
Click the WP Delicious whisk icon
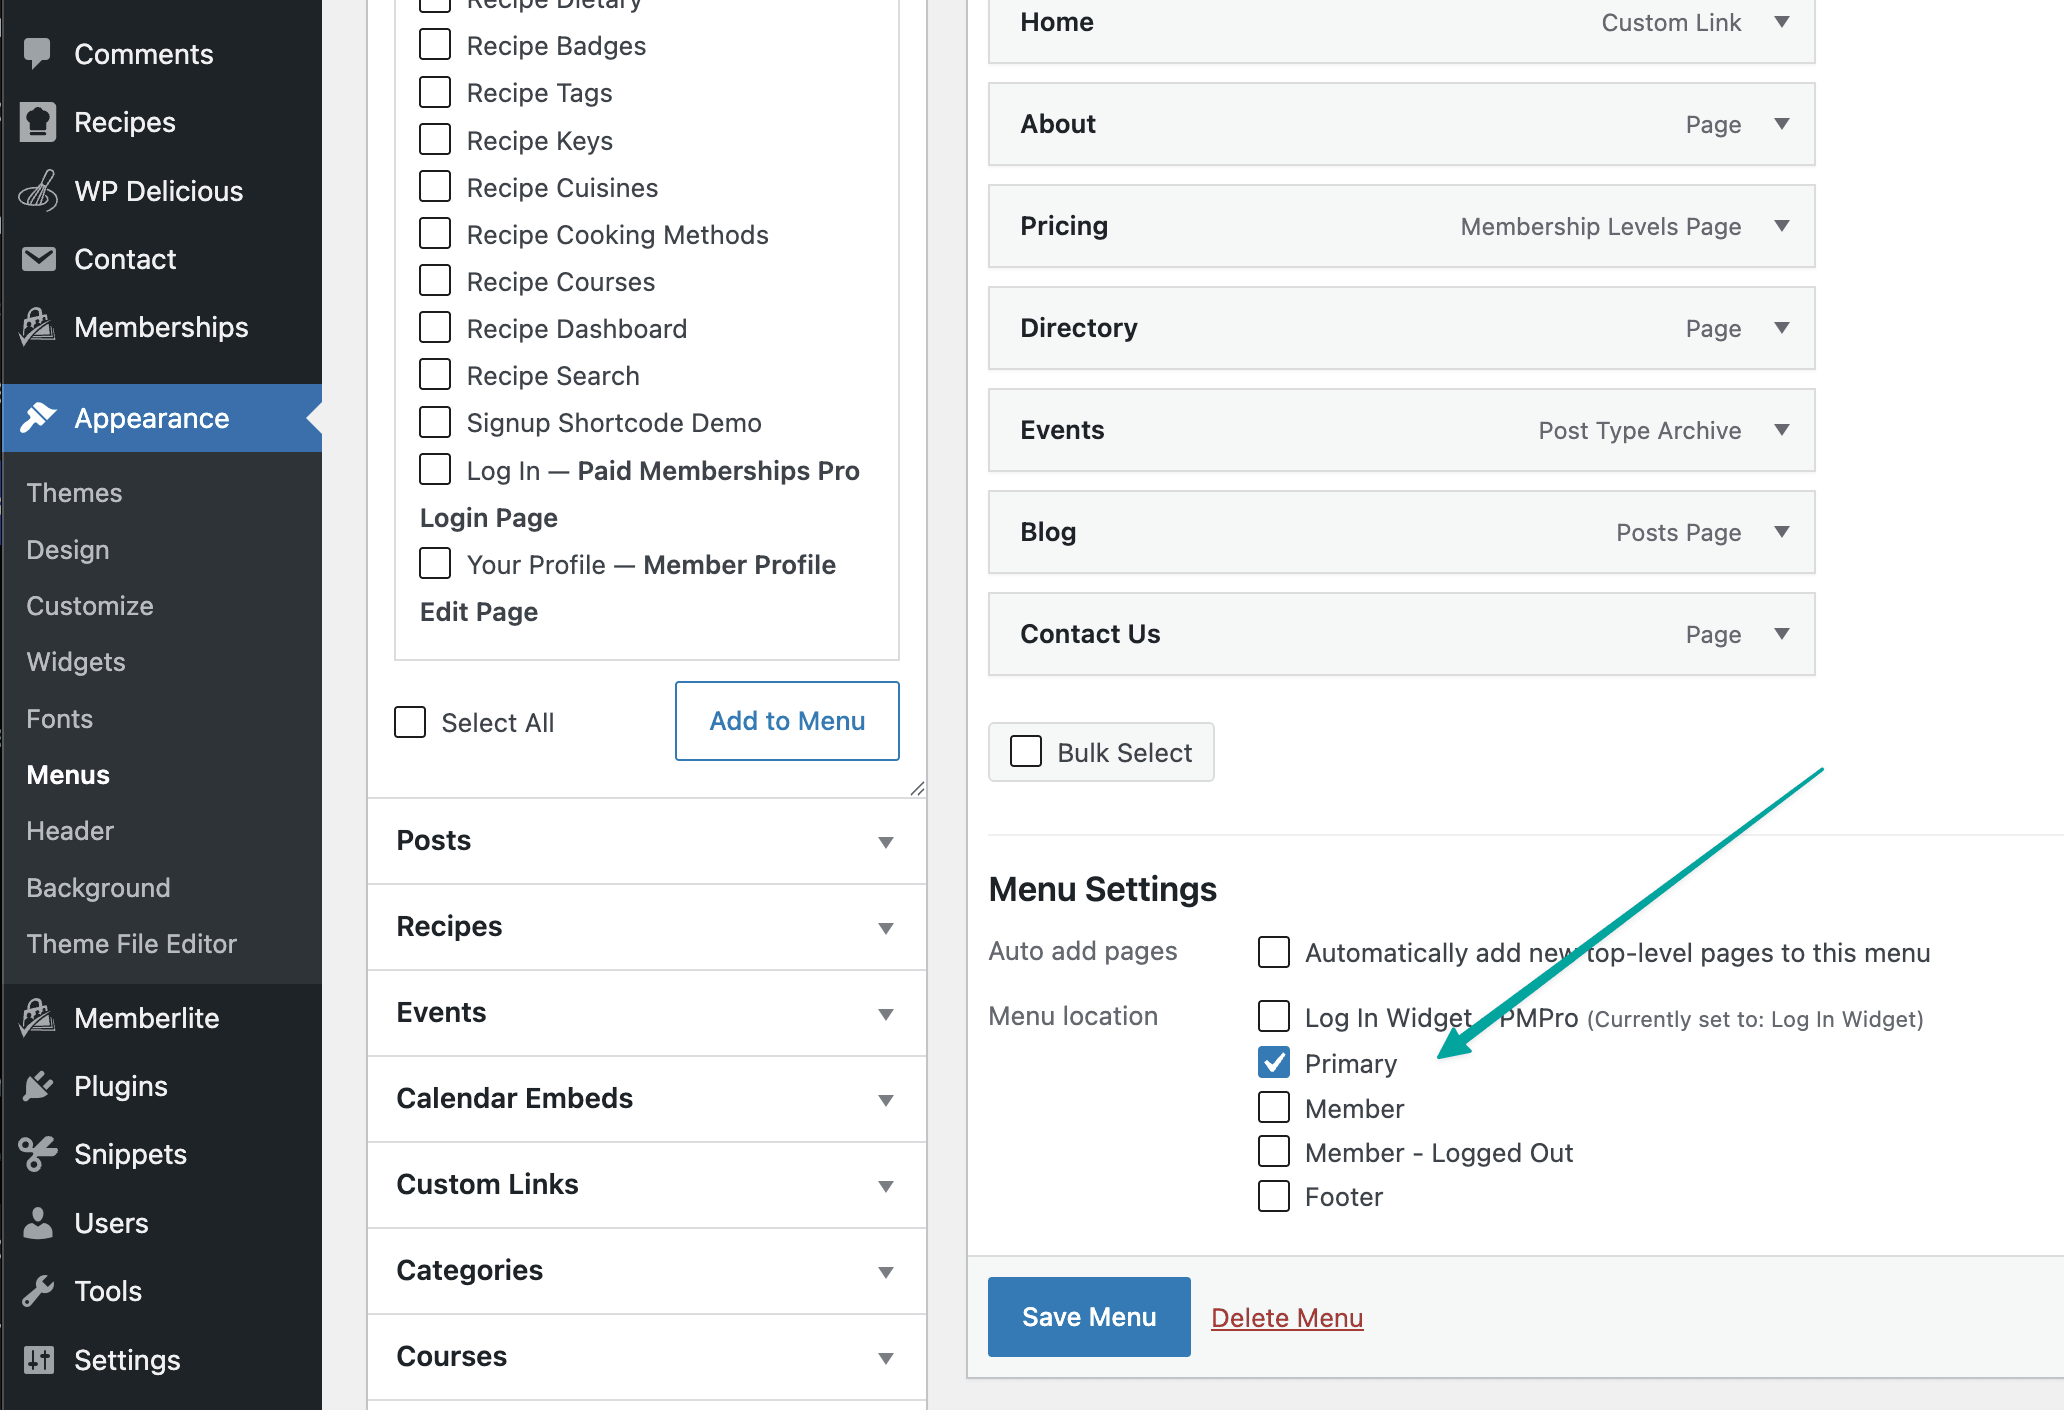38,191
